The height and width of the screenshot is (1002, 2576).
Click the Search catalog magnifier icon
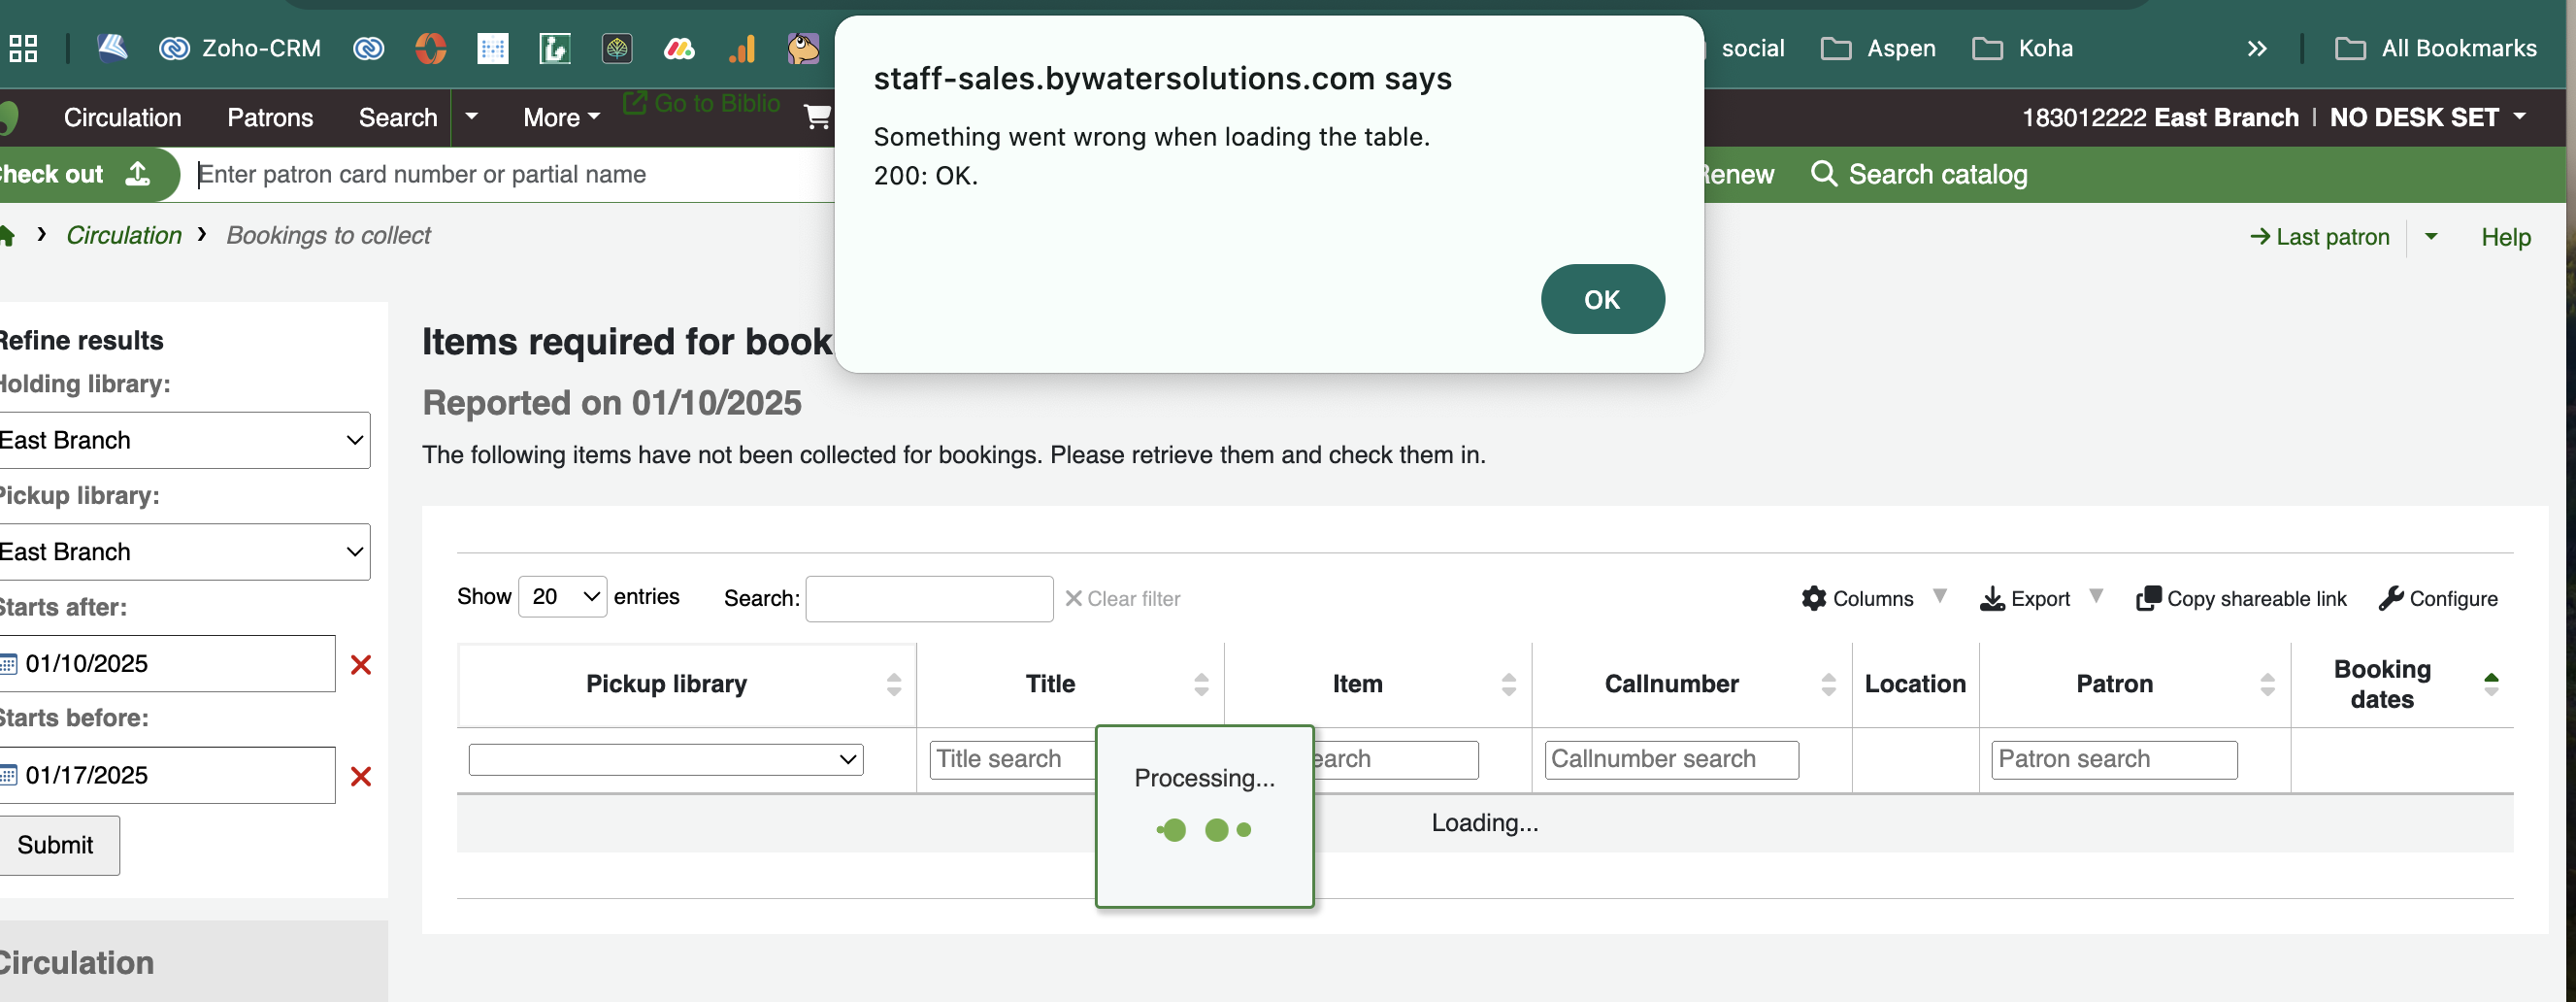click(x=1823, y=174)
